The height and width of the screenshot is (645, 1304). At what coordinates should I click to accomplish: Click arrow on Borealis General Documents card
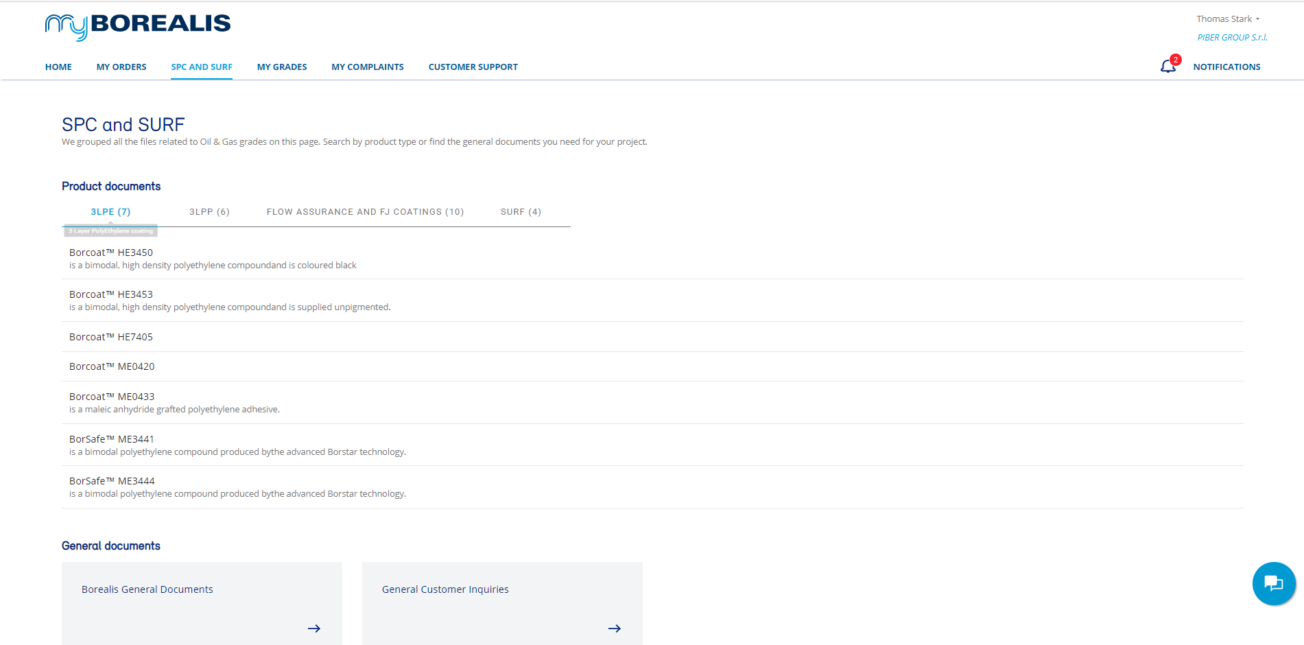click(x=313, y=628)
